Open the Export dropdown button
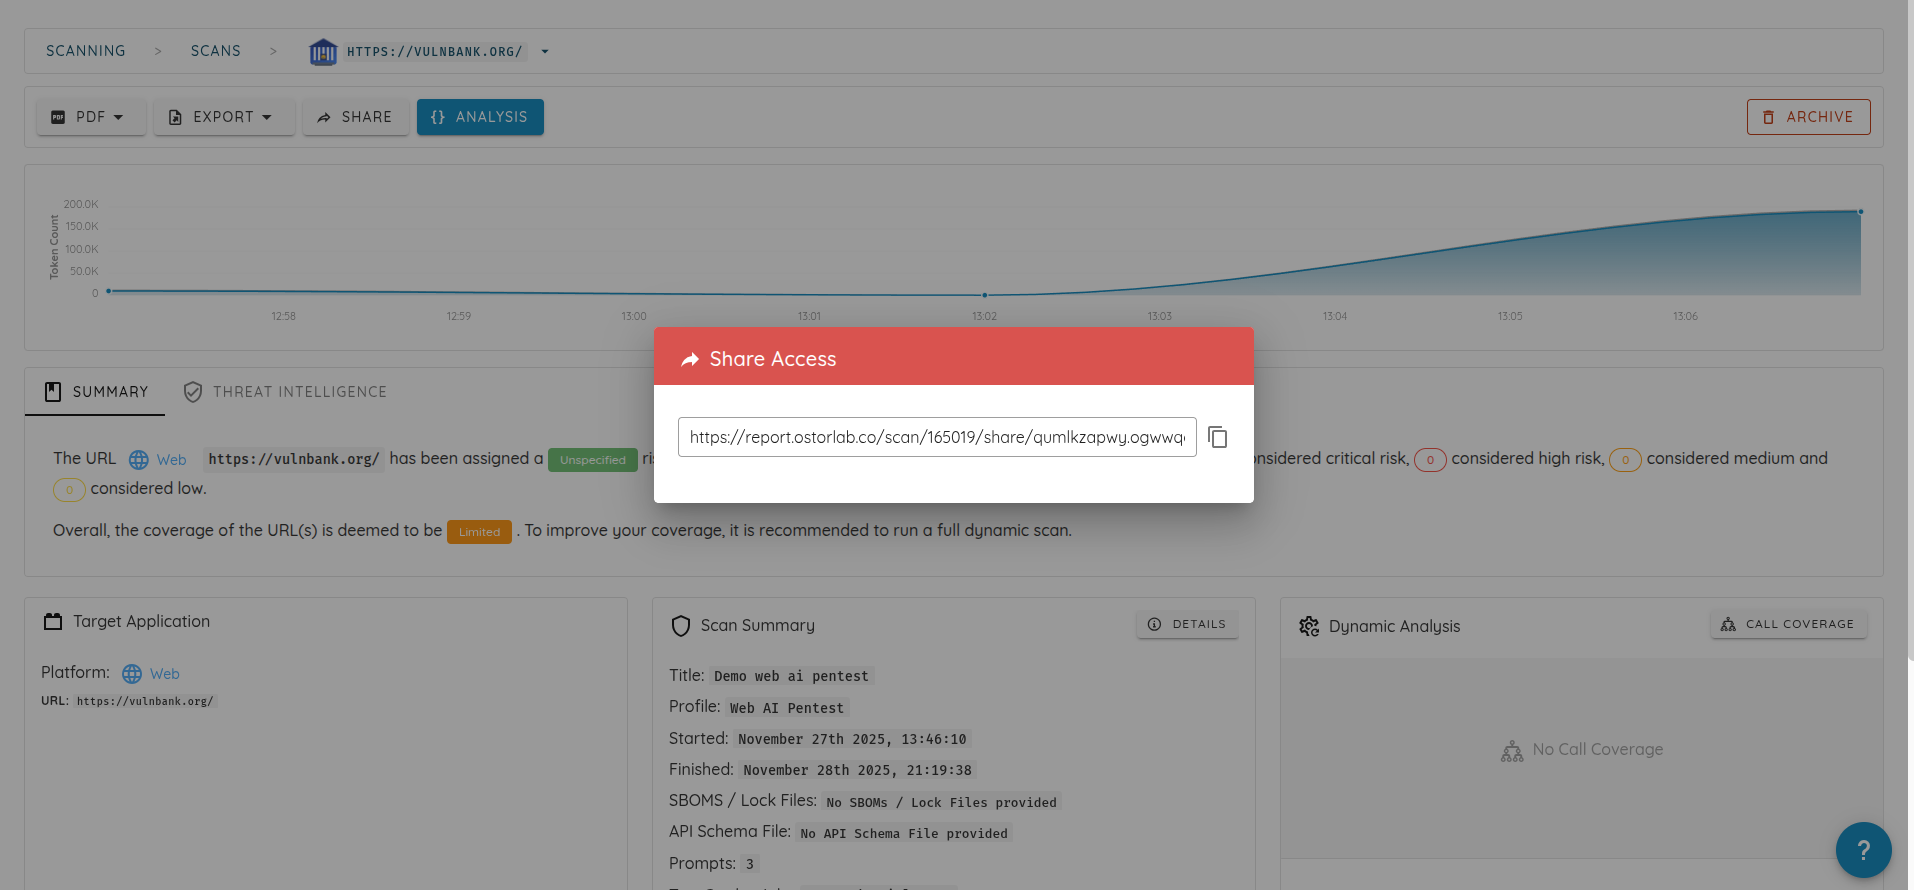 [x=224, y=117]
